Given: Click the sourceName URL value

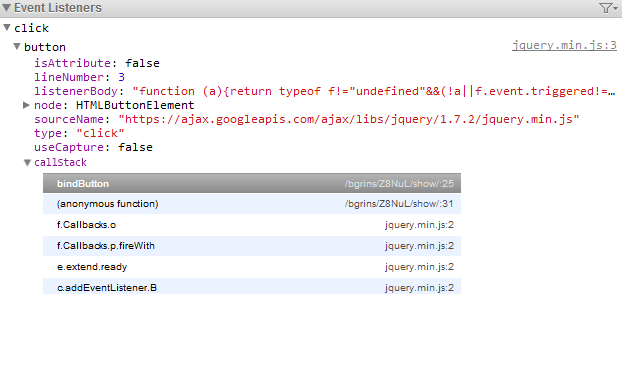Looking at the screenshot, I should tap(348, 119).
